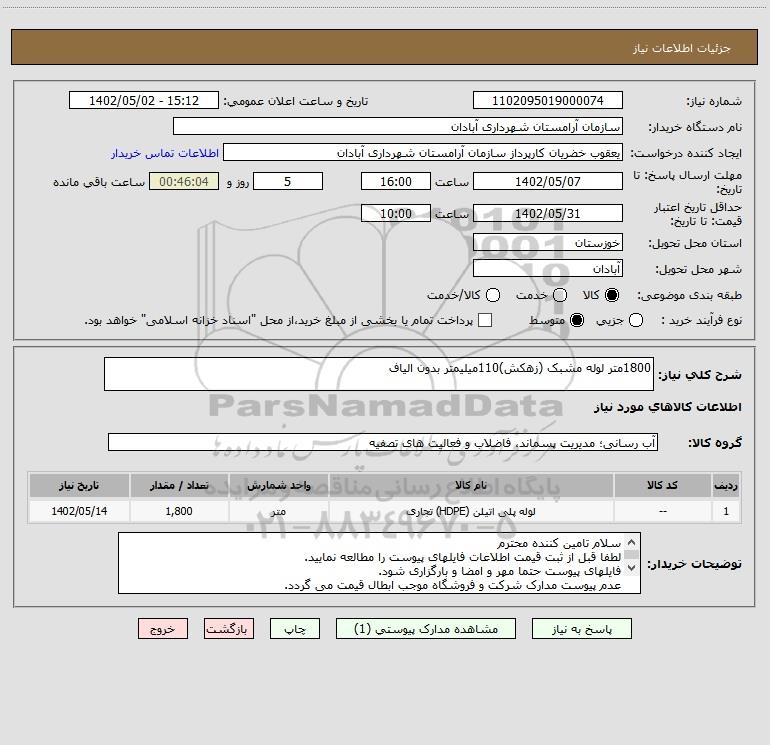The image size is (770, 745).
Task: Click the delivery city field آبادان
Action: coord(548,269)
